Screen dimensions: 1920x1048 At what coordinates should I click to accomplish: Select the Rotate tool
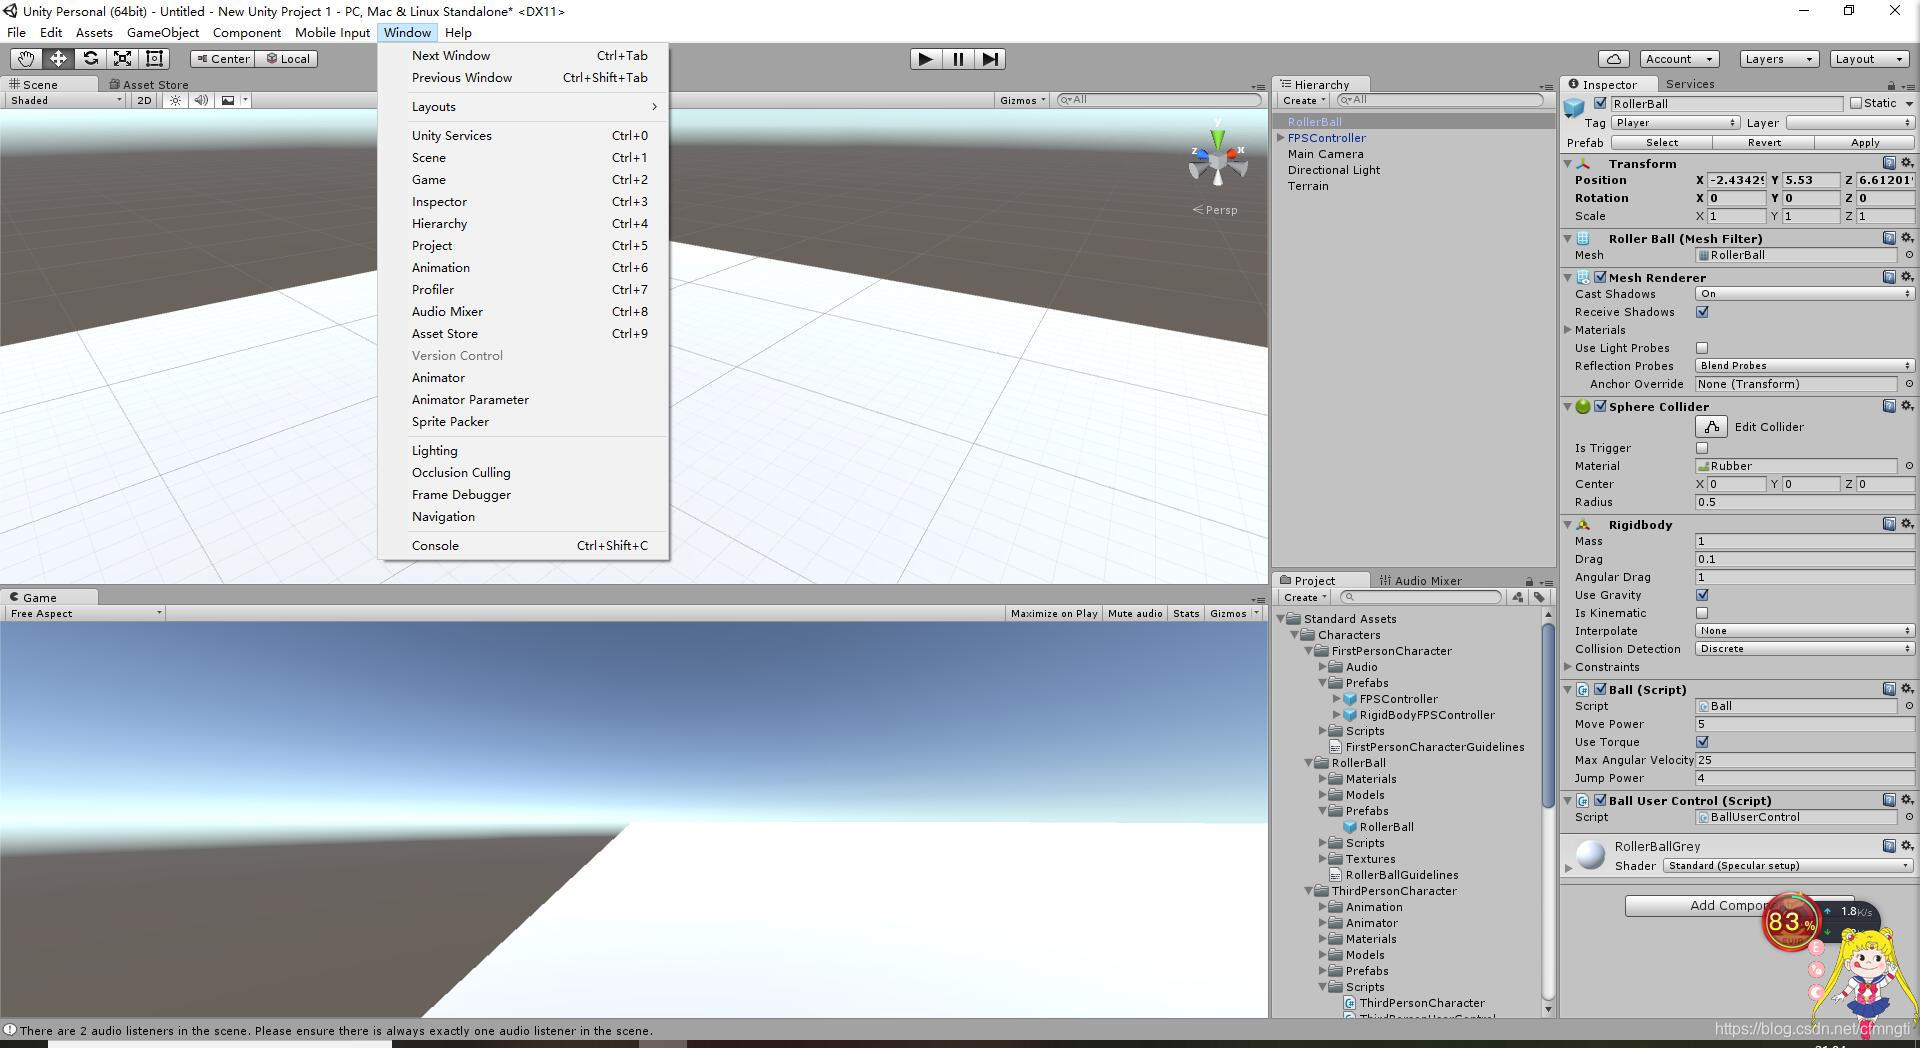pos(90,59)
